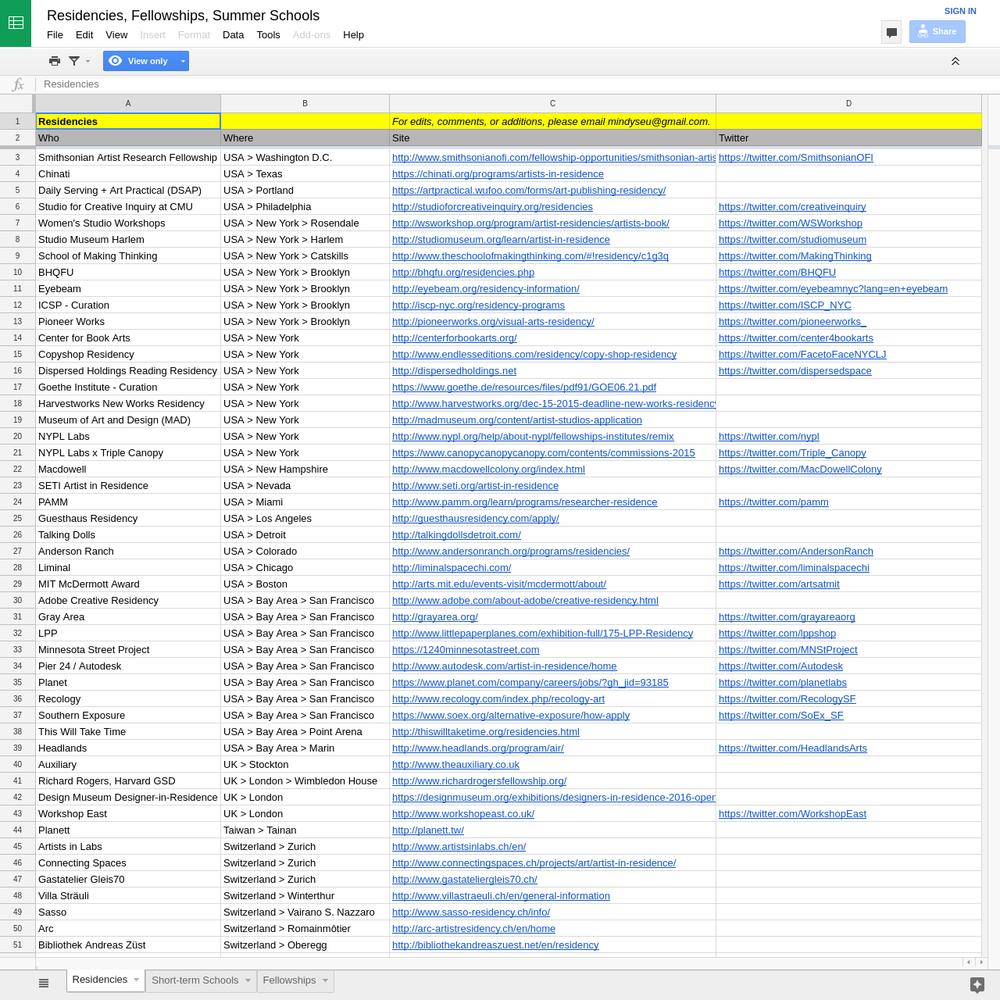Open the chinati.org artists-in-residence link

point(497,174)
